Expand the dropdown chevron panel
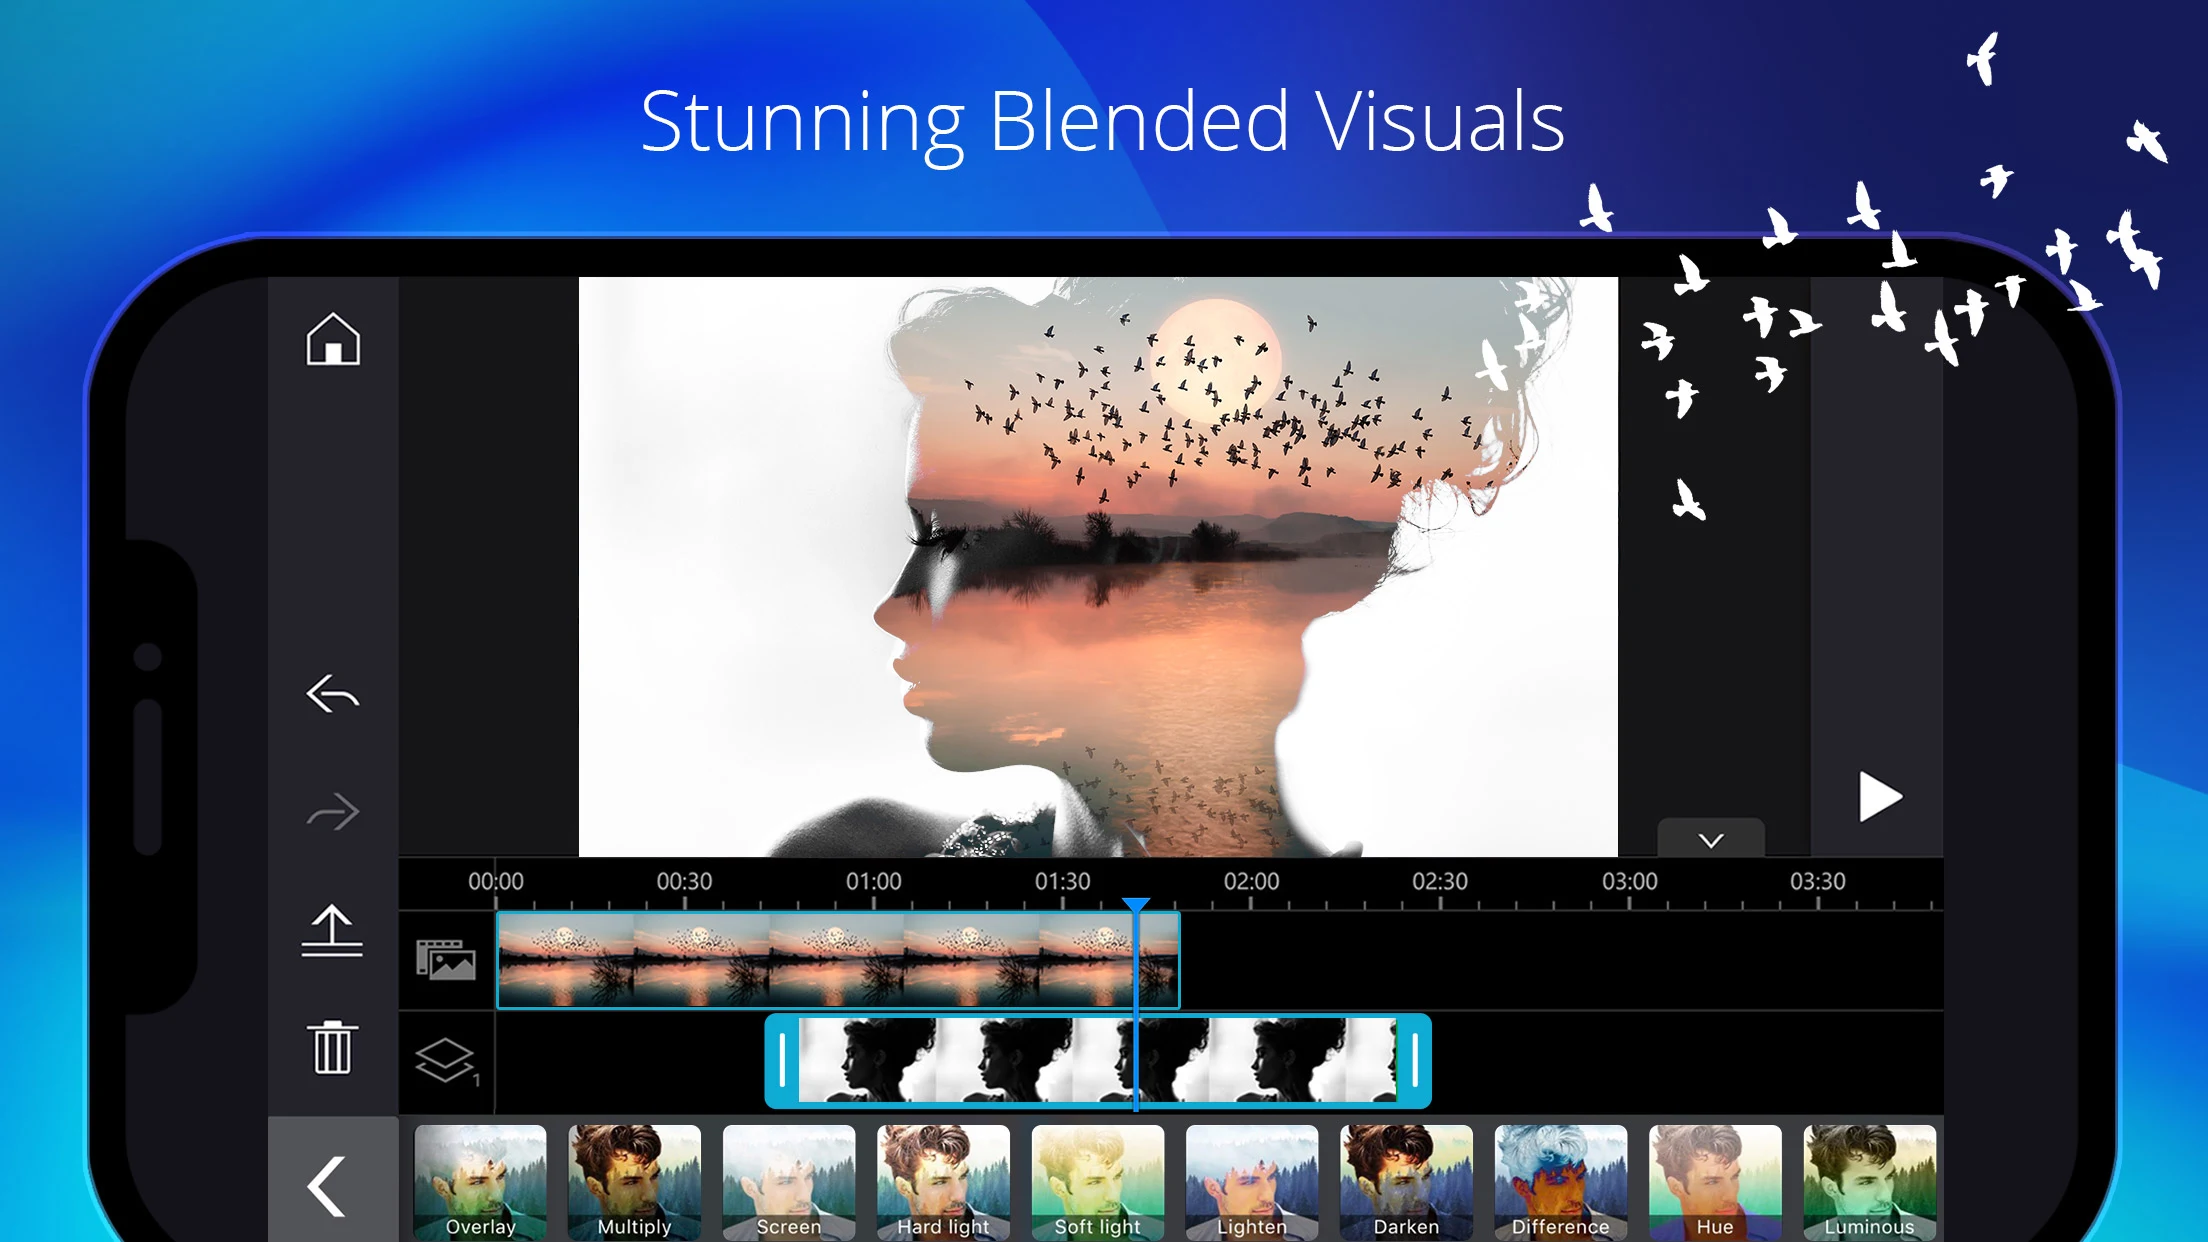Screen dimensions: 2208x1242 click(1709, 839)
